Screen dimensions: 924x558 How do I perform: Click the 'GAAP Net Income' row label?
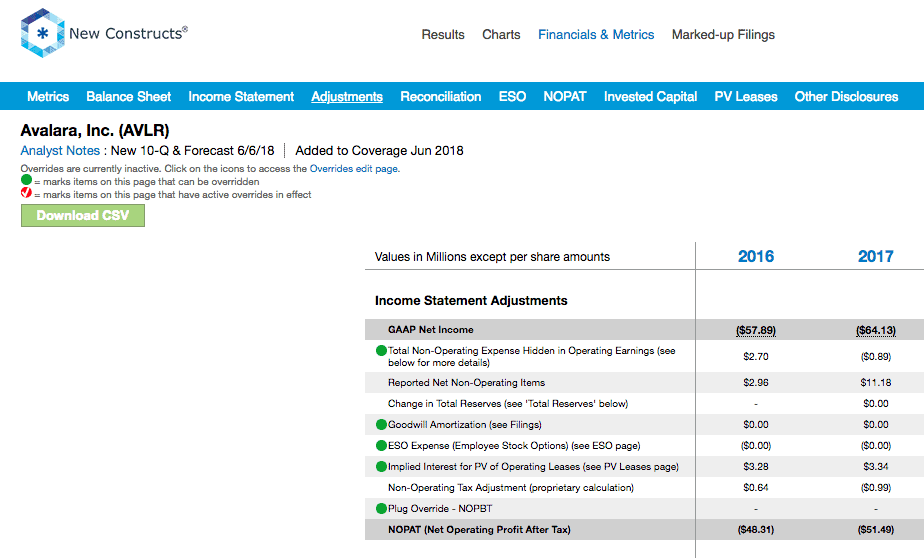tap(430, 330)
